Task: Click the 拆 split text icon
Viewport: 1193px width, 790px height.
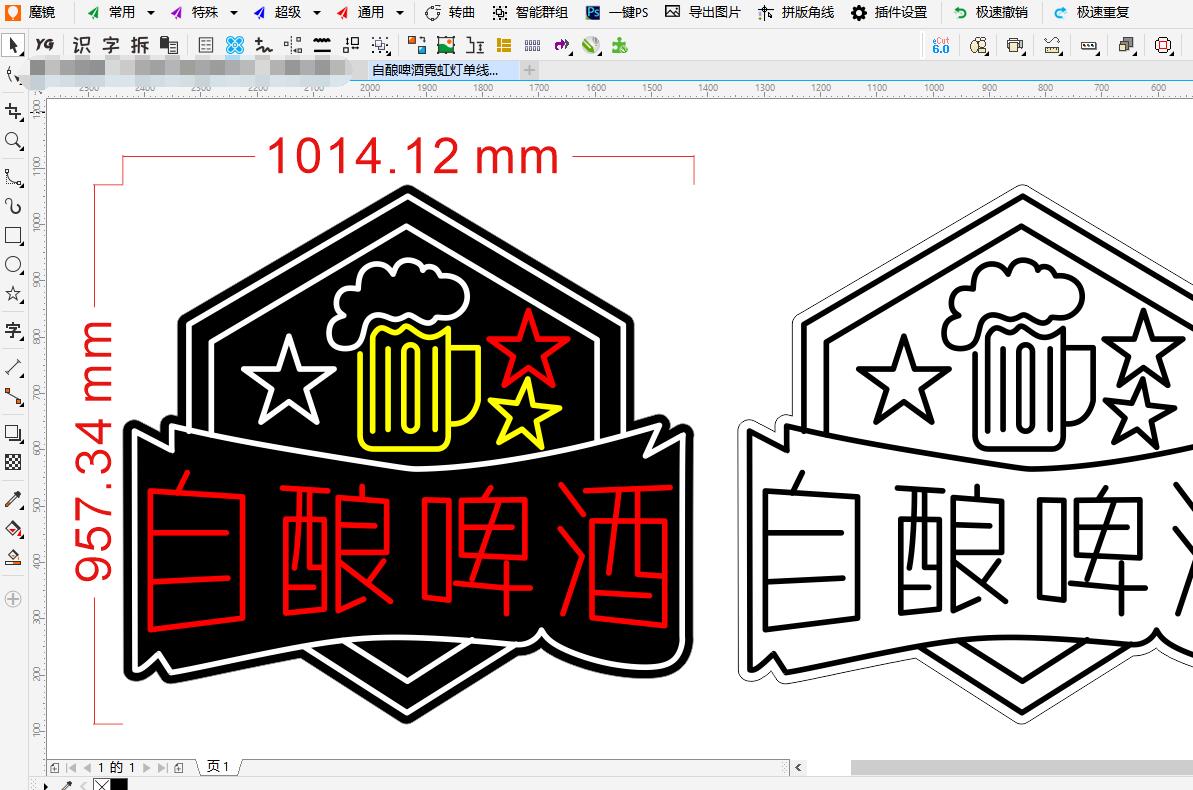Action: click(140, 46)
